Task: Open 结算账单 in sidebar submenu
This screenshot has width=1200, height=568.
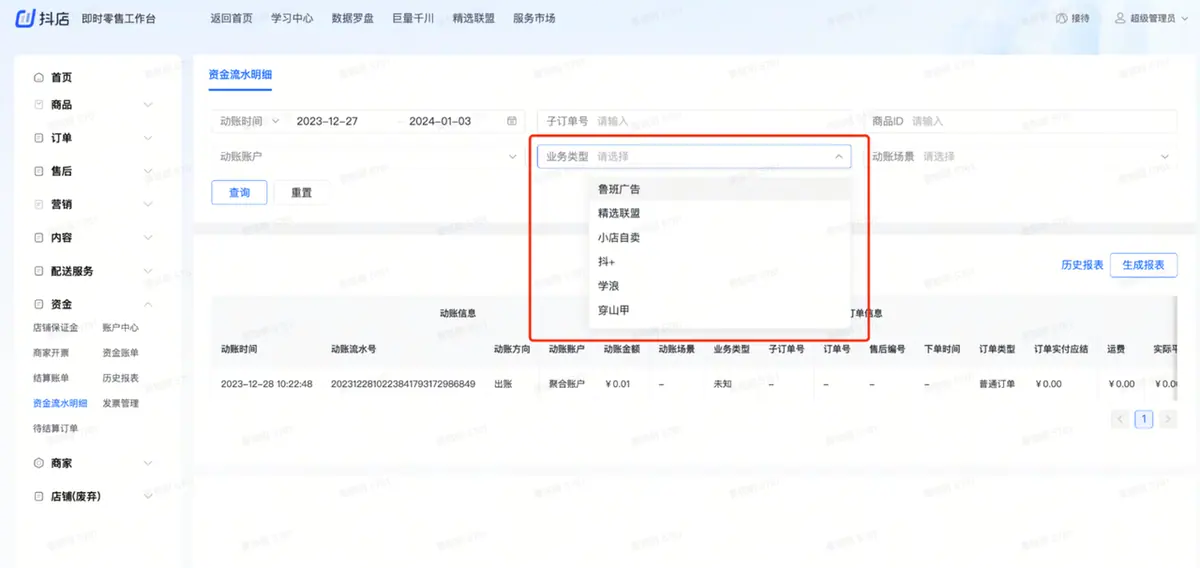Action: pos(52,378)
